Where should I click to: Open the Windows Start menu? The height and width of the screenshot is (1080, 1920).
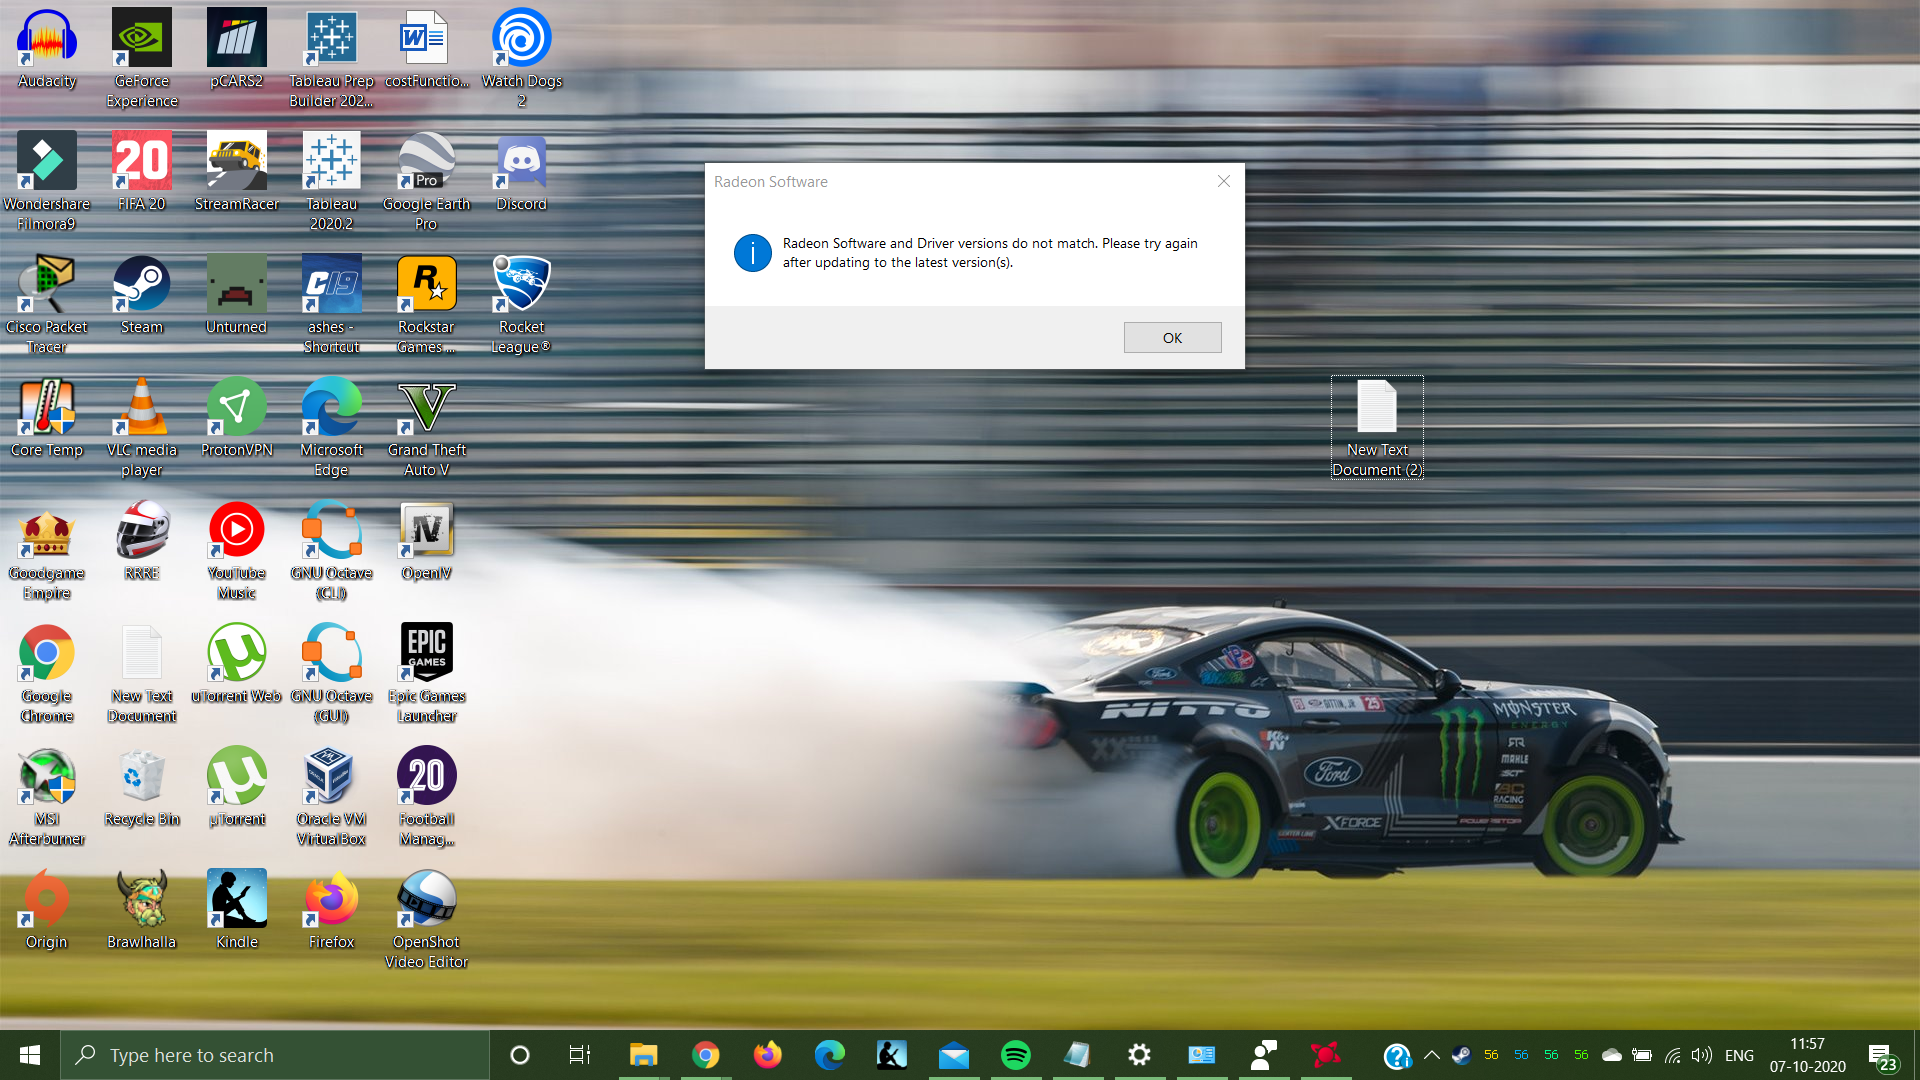pos(30,1055)
